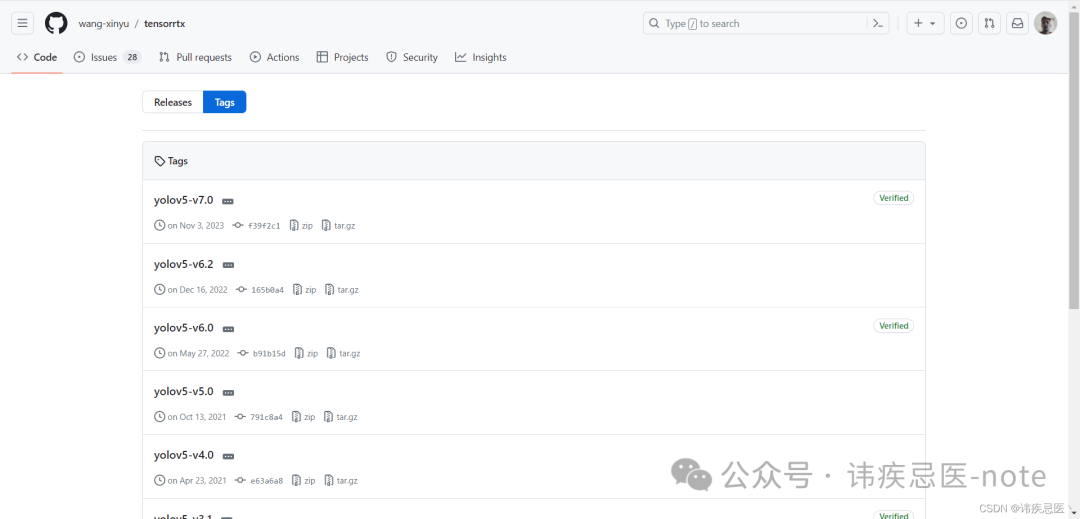Open the wang-xinyu owner link
This screenshot has height=519, width=1080.
point(104,23)
